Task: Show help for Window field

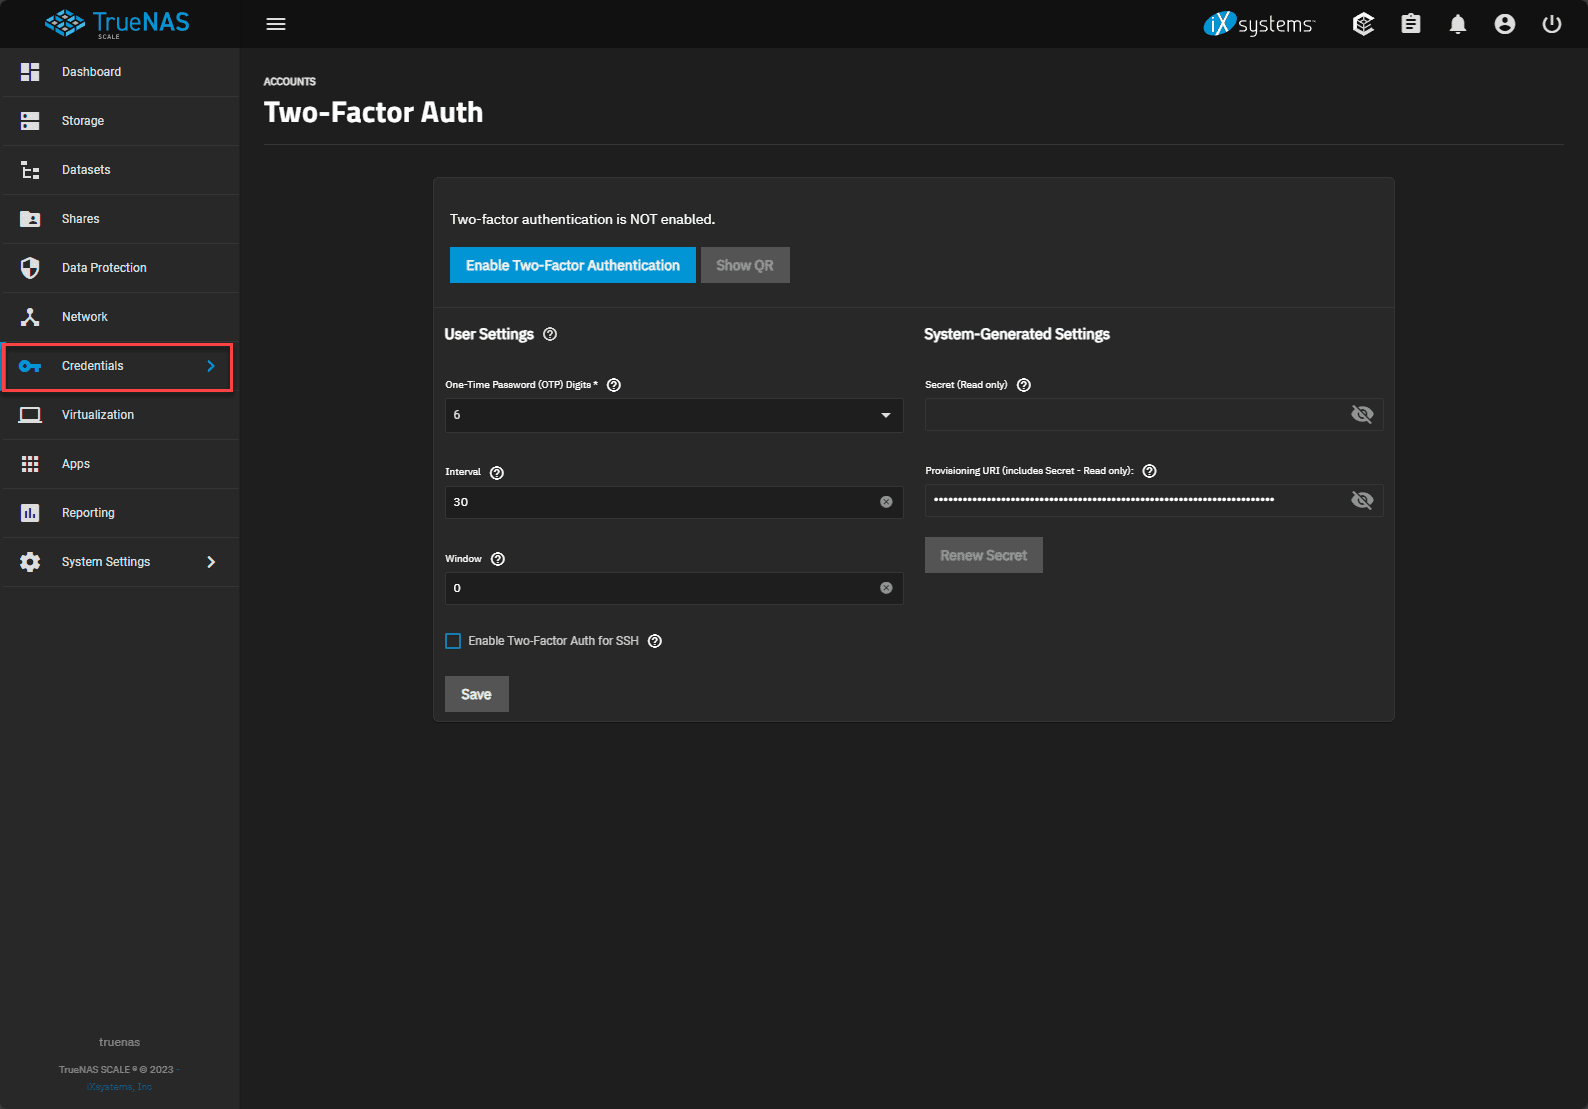Action: point(498,559)
